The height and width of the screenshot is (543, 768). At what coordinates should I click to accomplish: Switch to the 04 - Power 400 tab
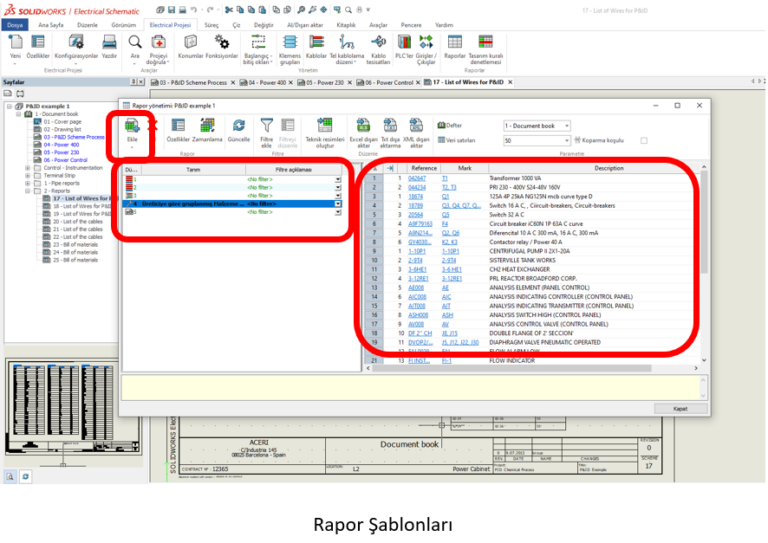click(x=266, y=82)
